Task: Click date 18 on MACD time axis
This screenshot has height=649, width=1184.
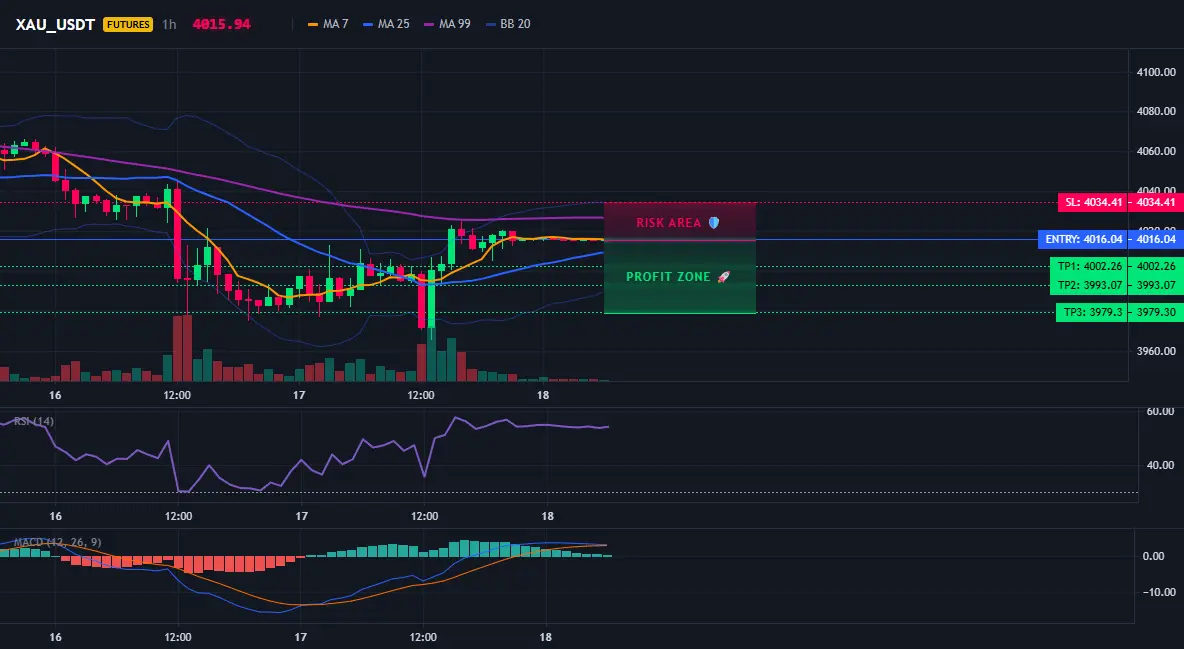Action: point(546,637)
